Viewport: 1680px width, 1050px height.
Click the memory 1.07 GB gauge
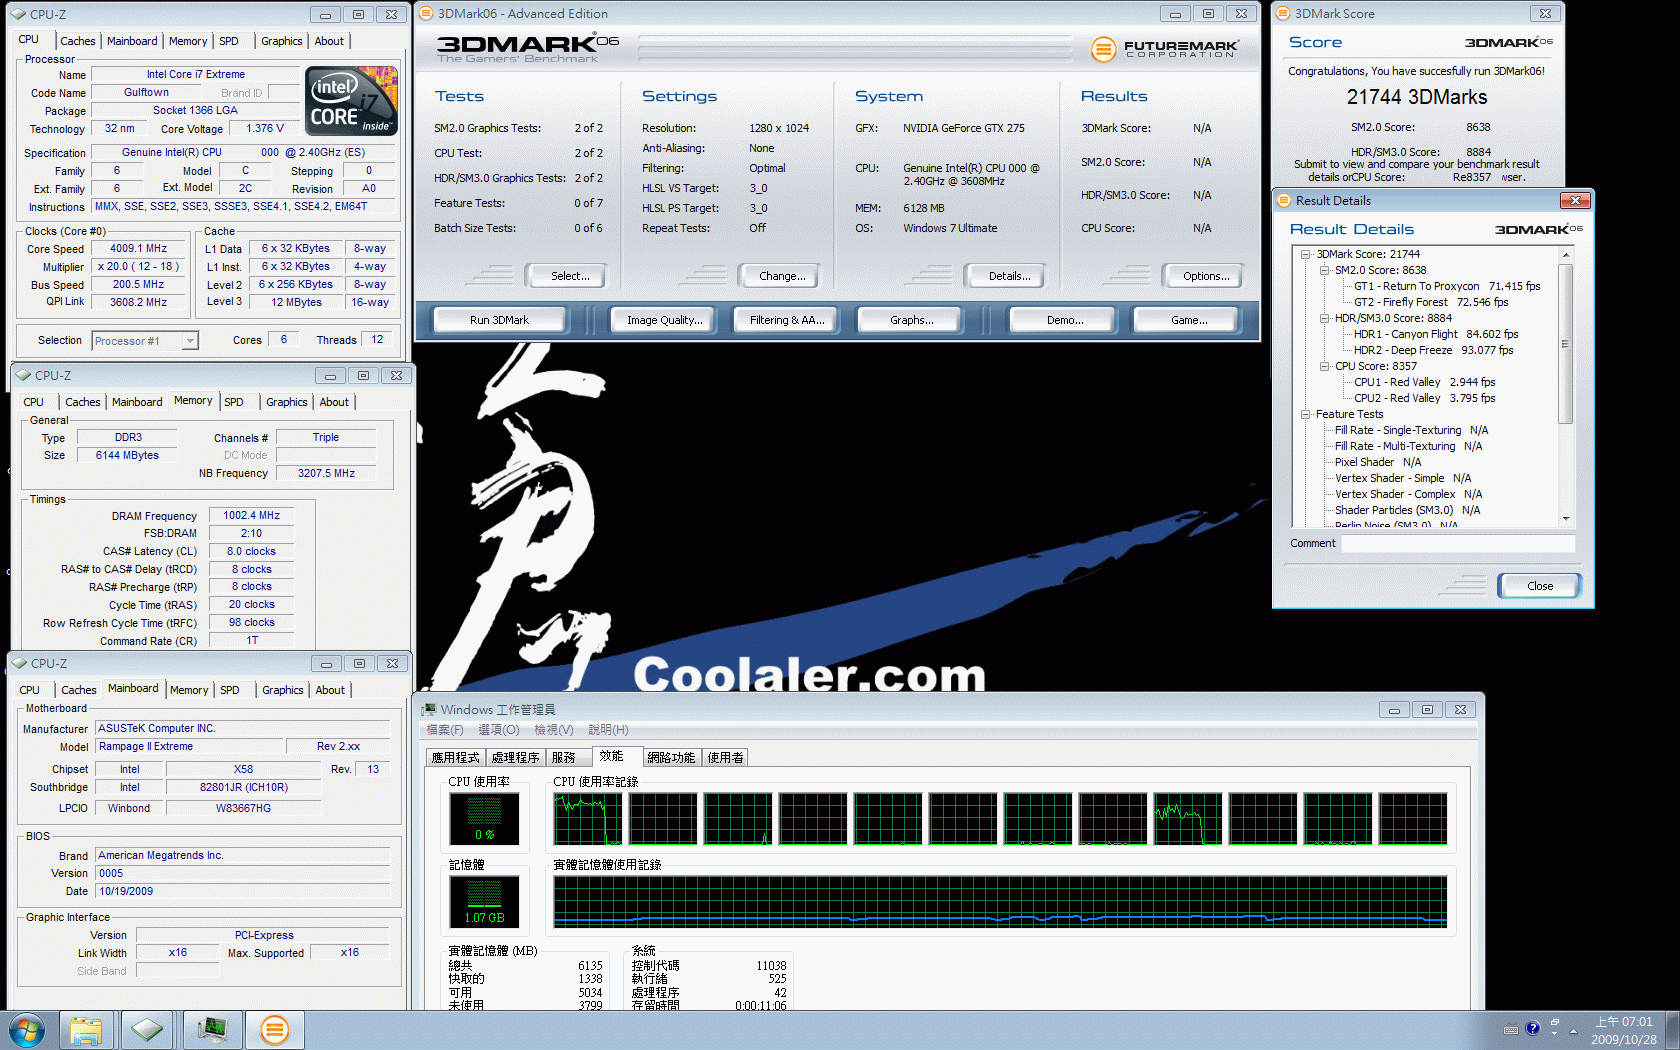point(484,902)
